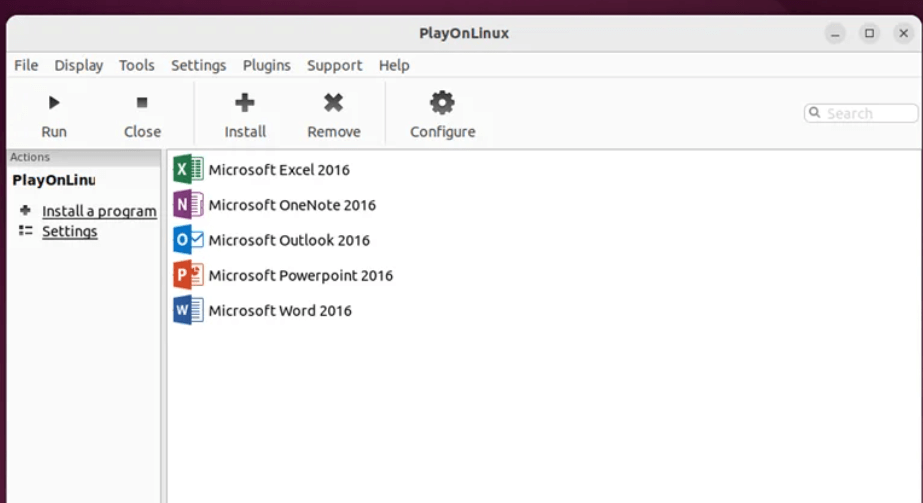Open the Display menu
Screen dimensions: 923x503
[79, 65]
